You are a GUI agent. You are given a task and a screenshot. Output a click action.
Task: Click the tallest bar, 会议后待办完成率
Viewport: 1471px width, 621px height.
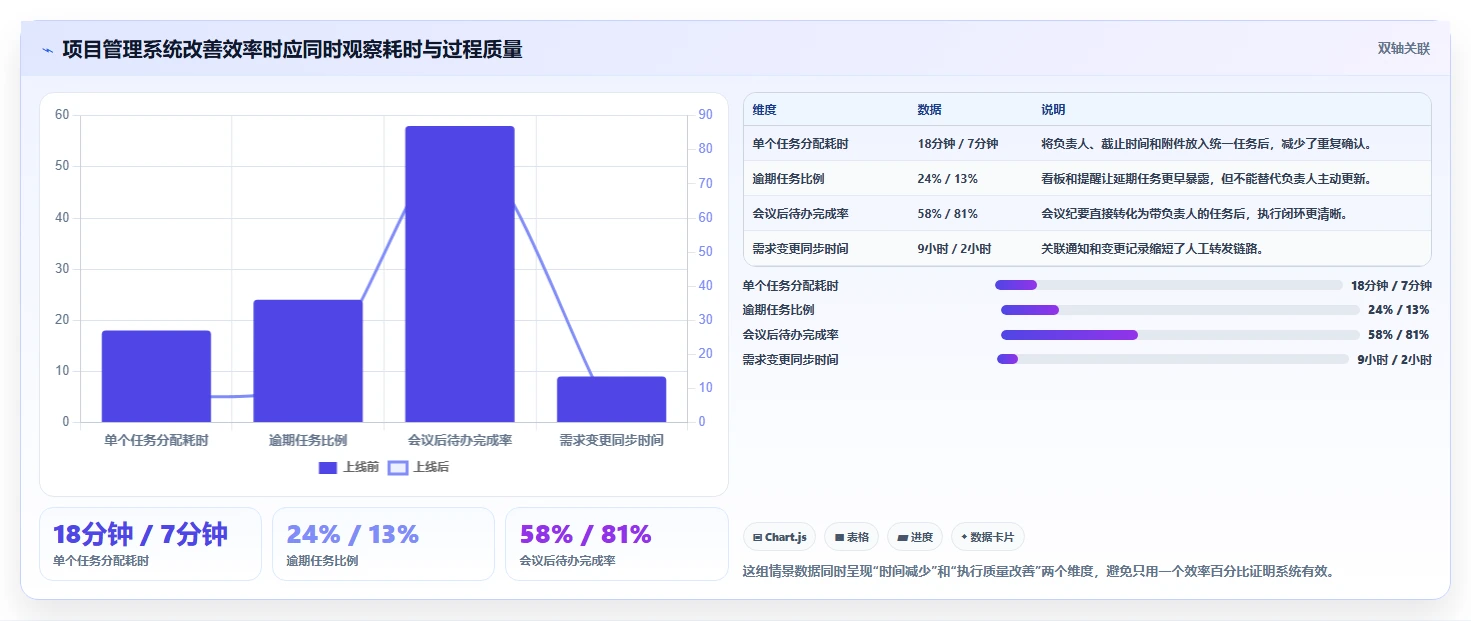[460, 274]
